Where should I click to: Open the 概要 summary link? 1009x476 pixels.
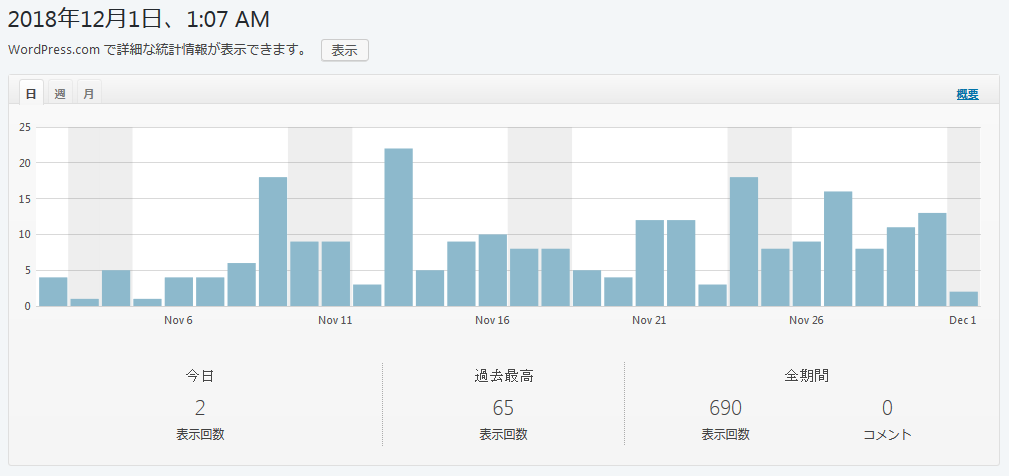(x=967, y=94)
